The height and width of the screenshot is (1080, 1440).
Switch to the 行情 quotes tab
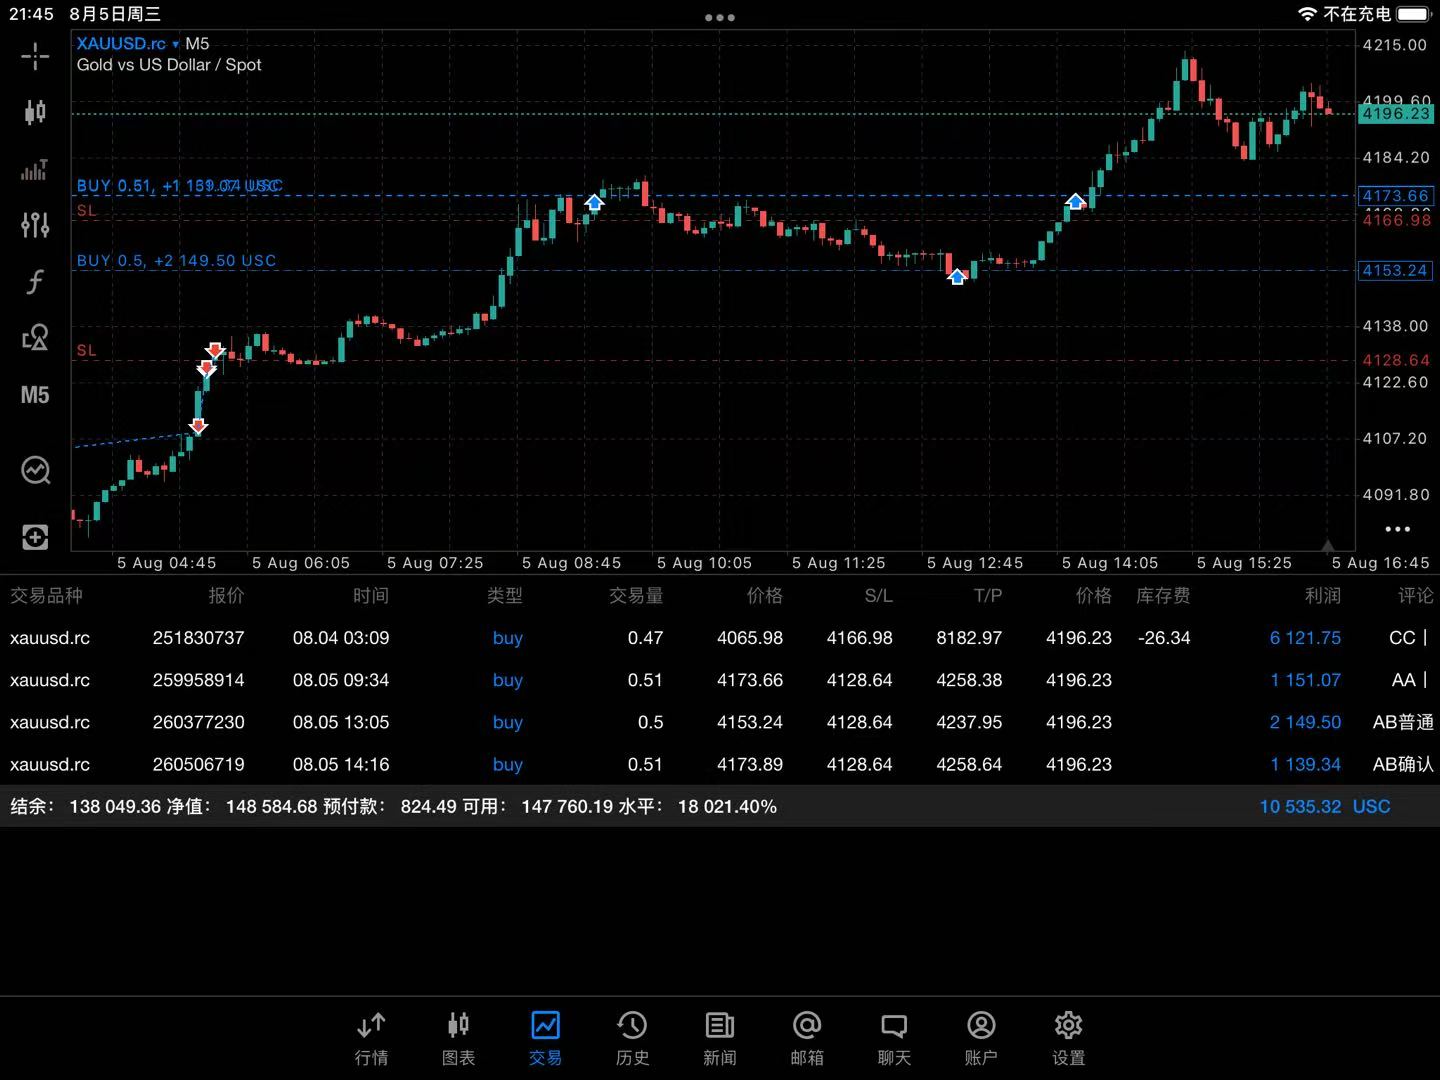click(371, 1039)
